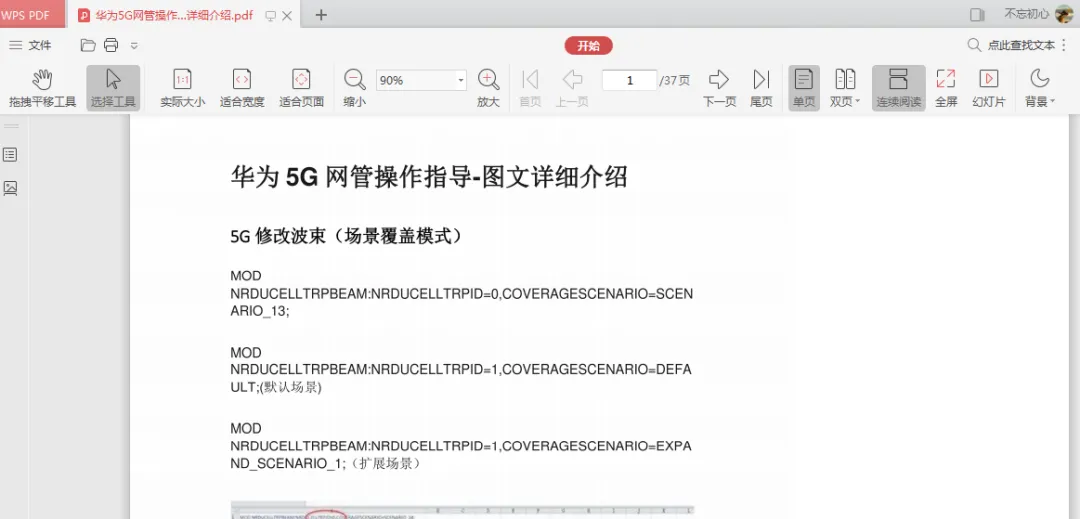This screenshot has height=519, width=1080.
Task: Open the hamburger 文件 menu
Action: point(30,45)
